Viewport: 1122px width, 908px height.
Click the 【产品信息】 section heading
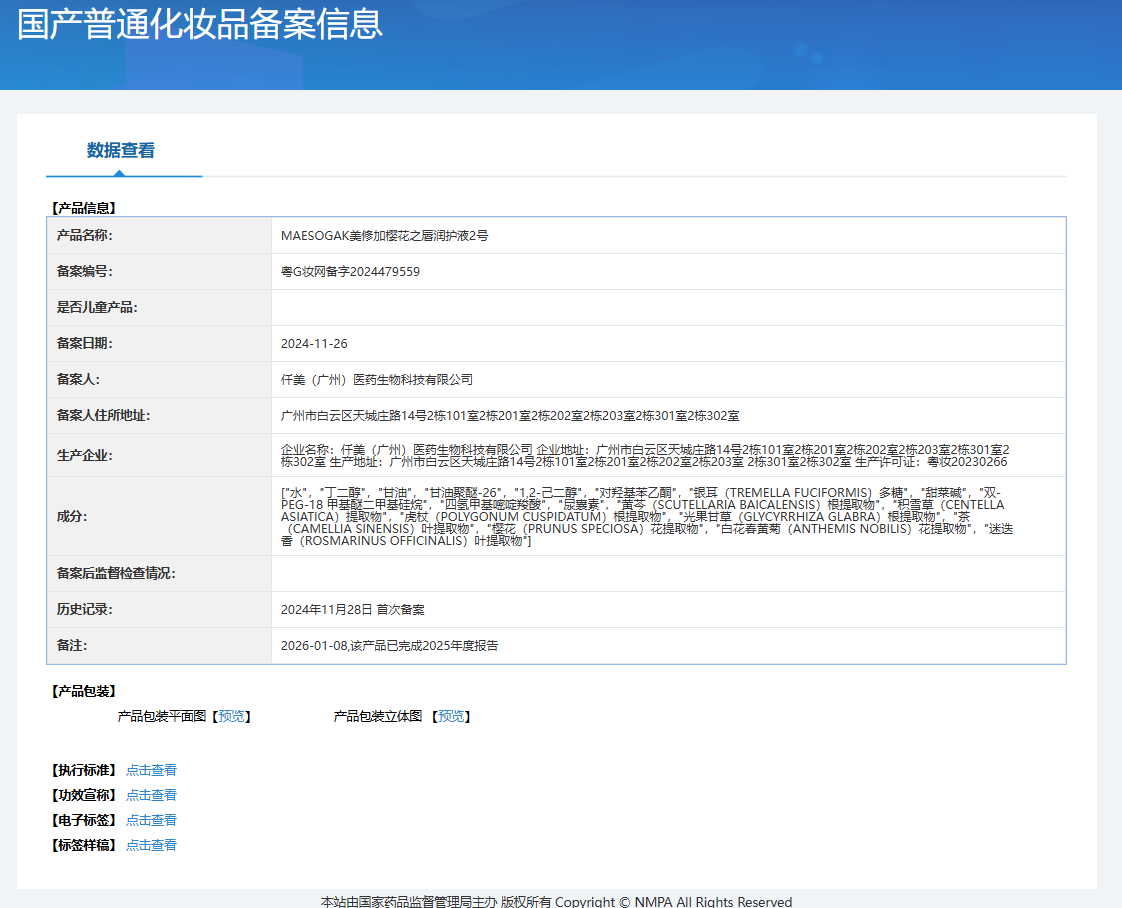pos(84,208)
